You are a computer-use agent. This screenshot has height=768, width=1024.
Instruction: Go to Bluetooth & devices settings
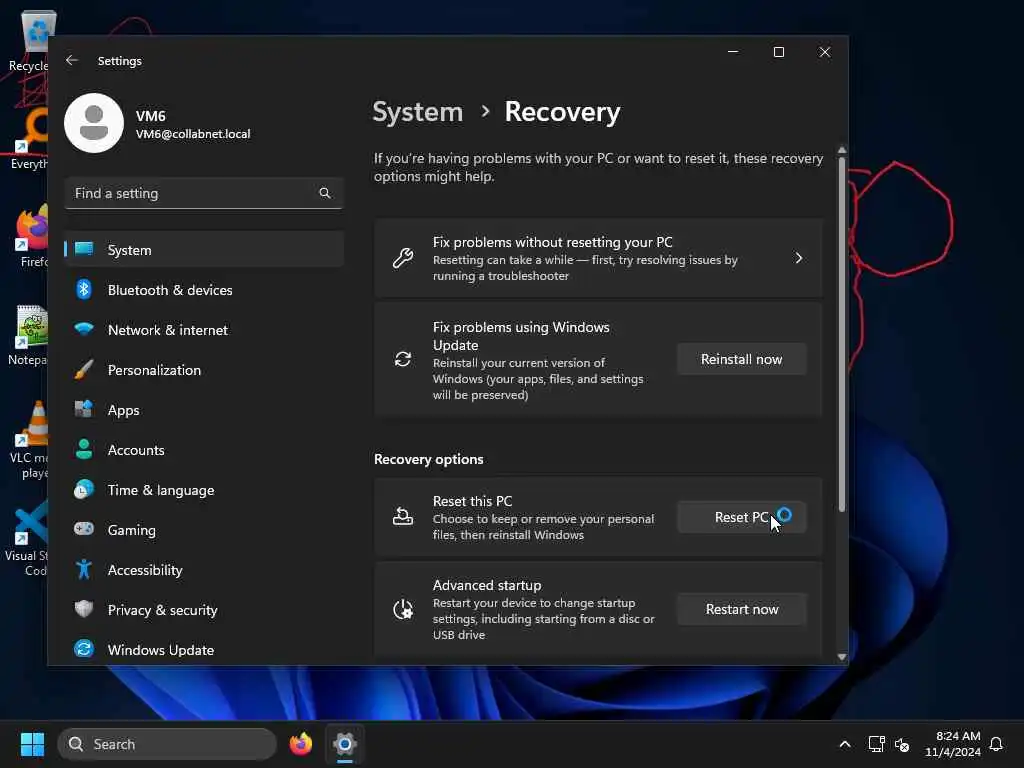coord(204,289)
